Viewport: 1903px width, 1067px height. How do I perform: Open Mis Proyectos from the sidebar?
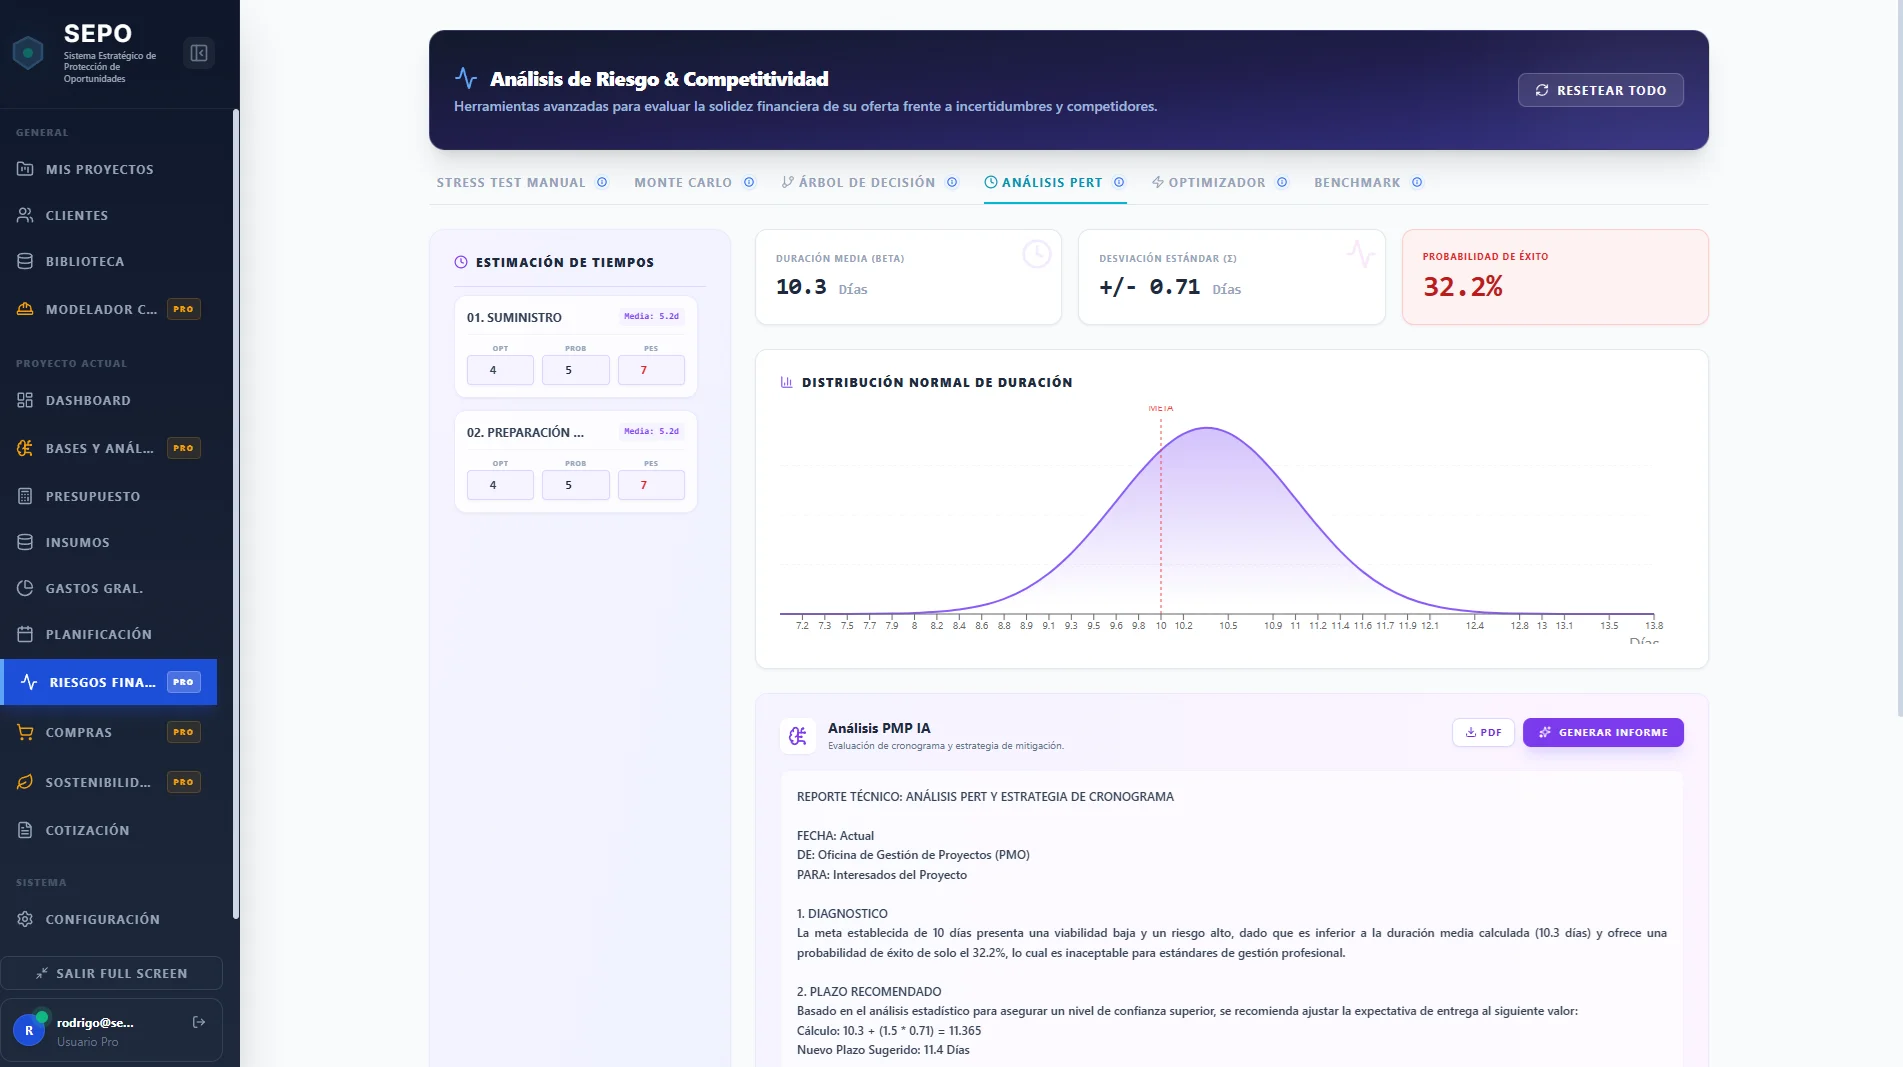pos(99,169)
